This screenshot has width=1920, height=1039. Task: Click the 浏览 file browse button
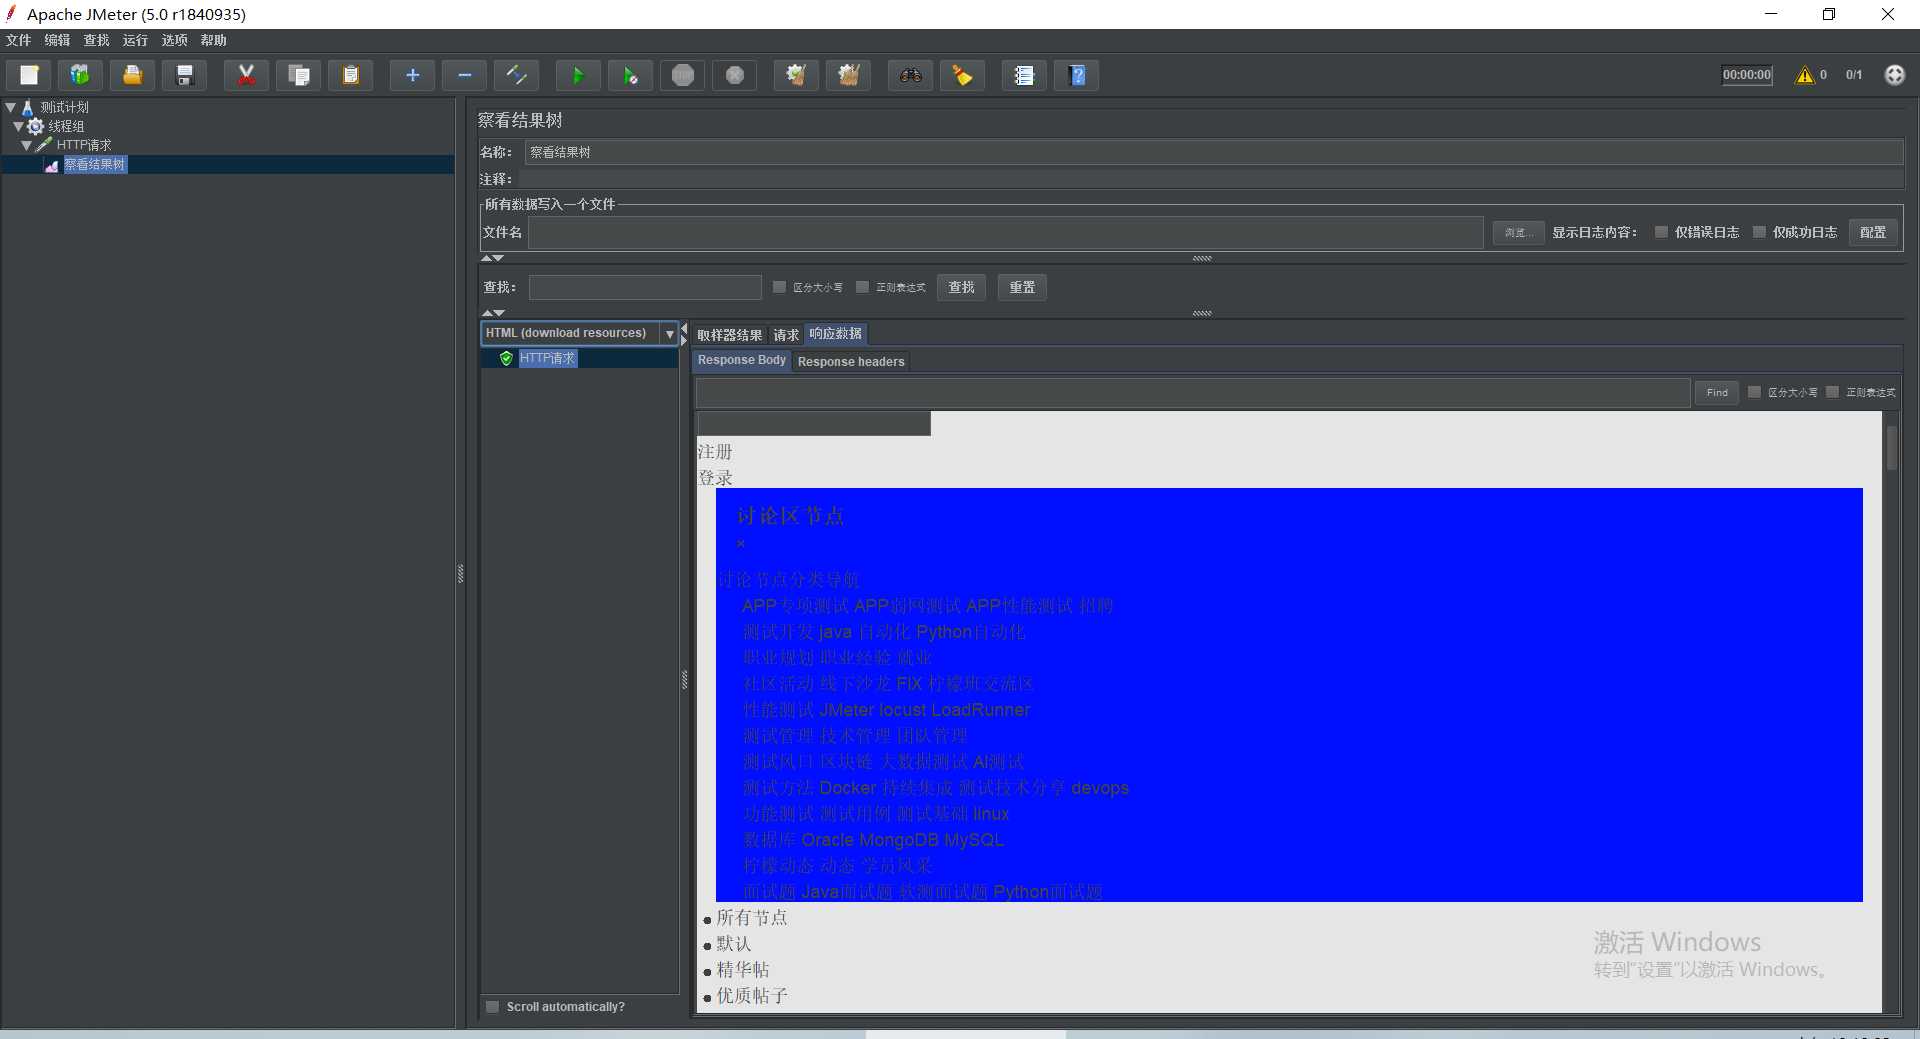click(1519, 232)
